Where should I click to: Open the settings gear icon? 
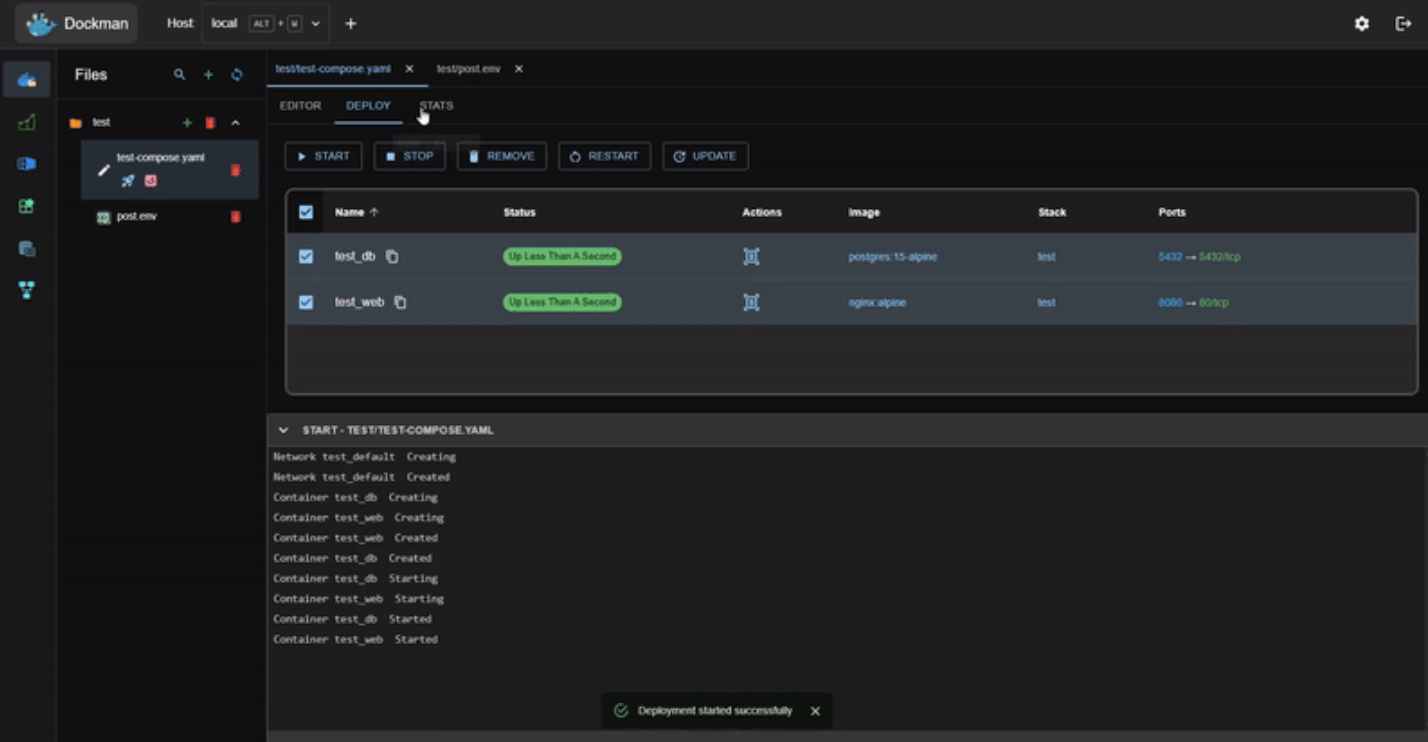click(x=1361, y=23)
